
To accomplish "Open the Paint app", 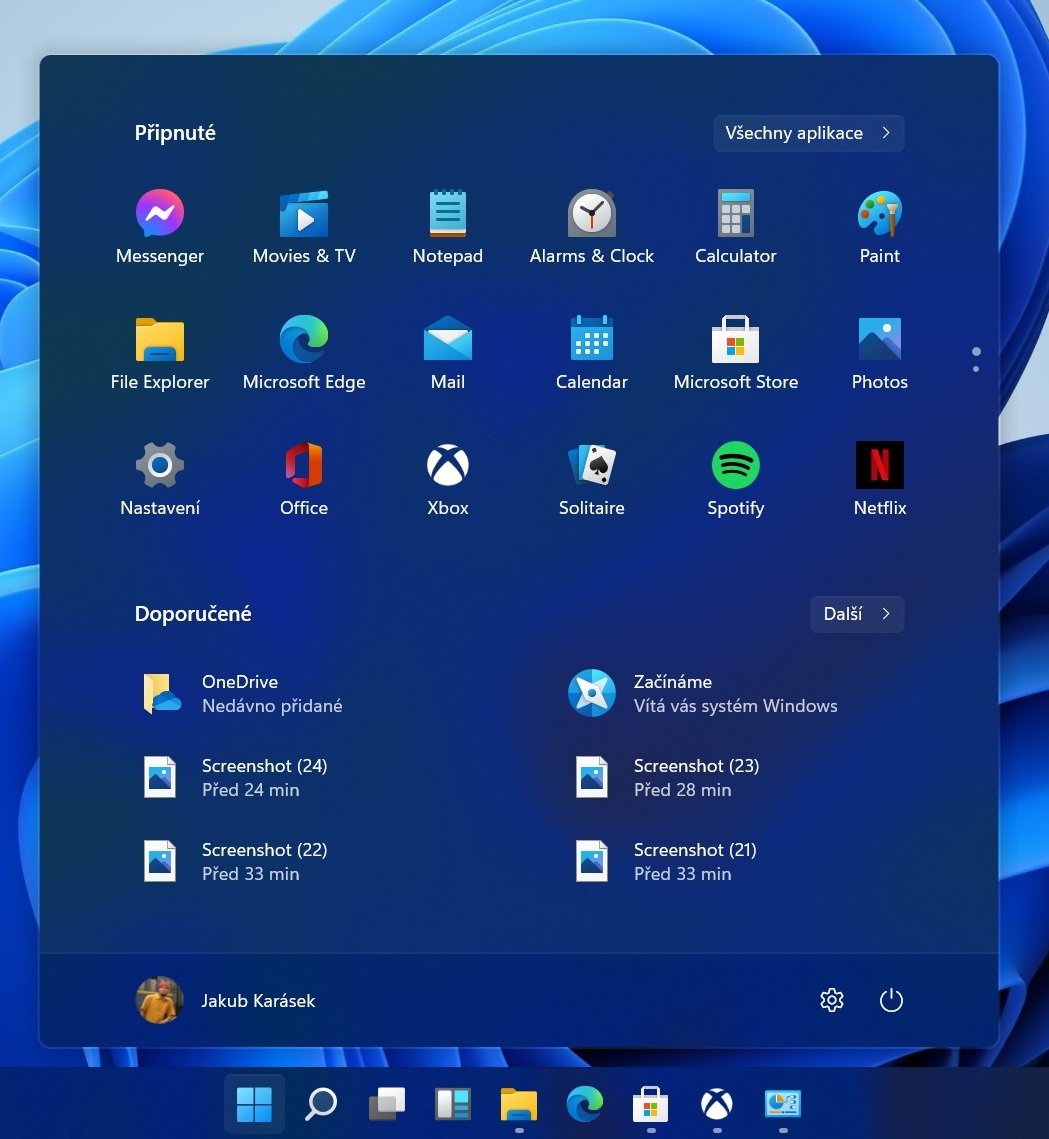I will point(879,227).
